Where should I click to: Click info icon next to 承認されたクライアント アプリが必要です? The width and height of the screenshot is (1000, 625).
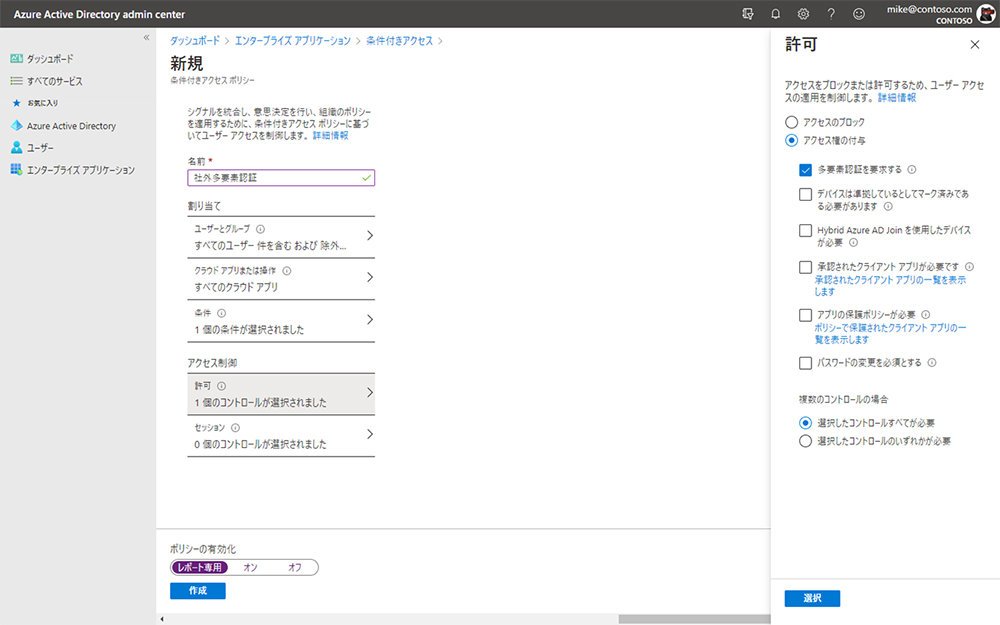969,267
